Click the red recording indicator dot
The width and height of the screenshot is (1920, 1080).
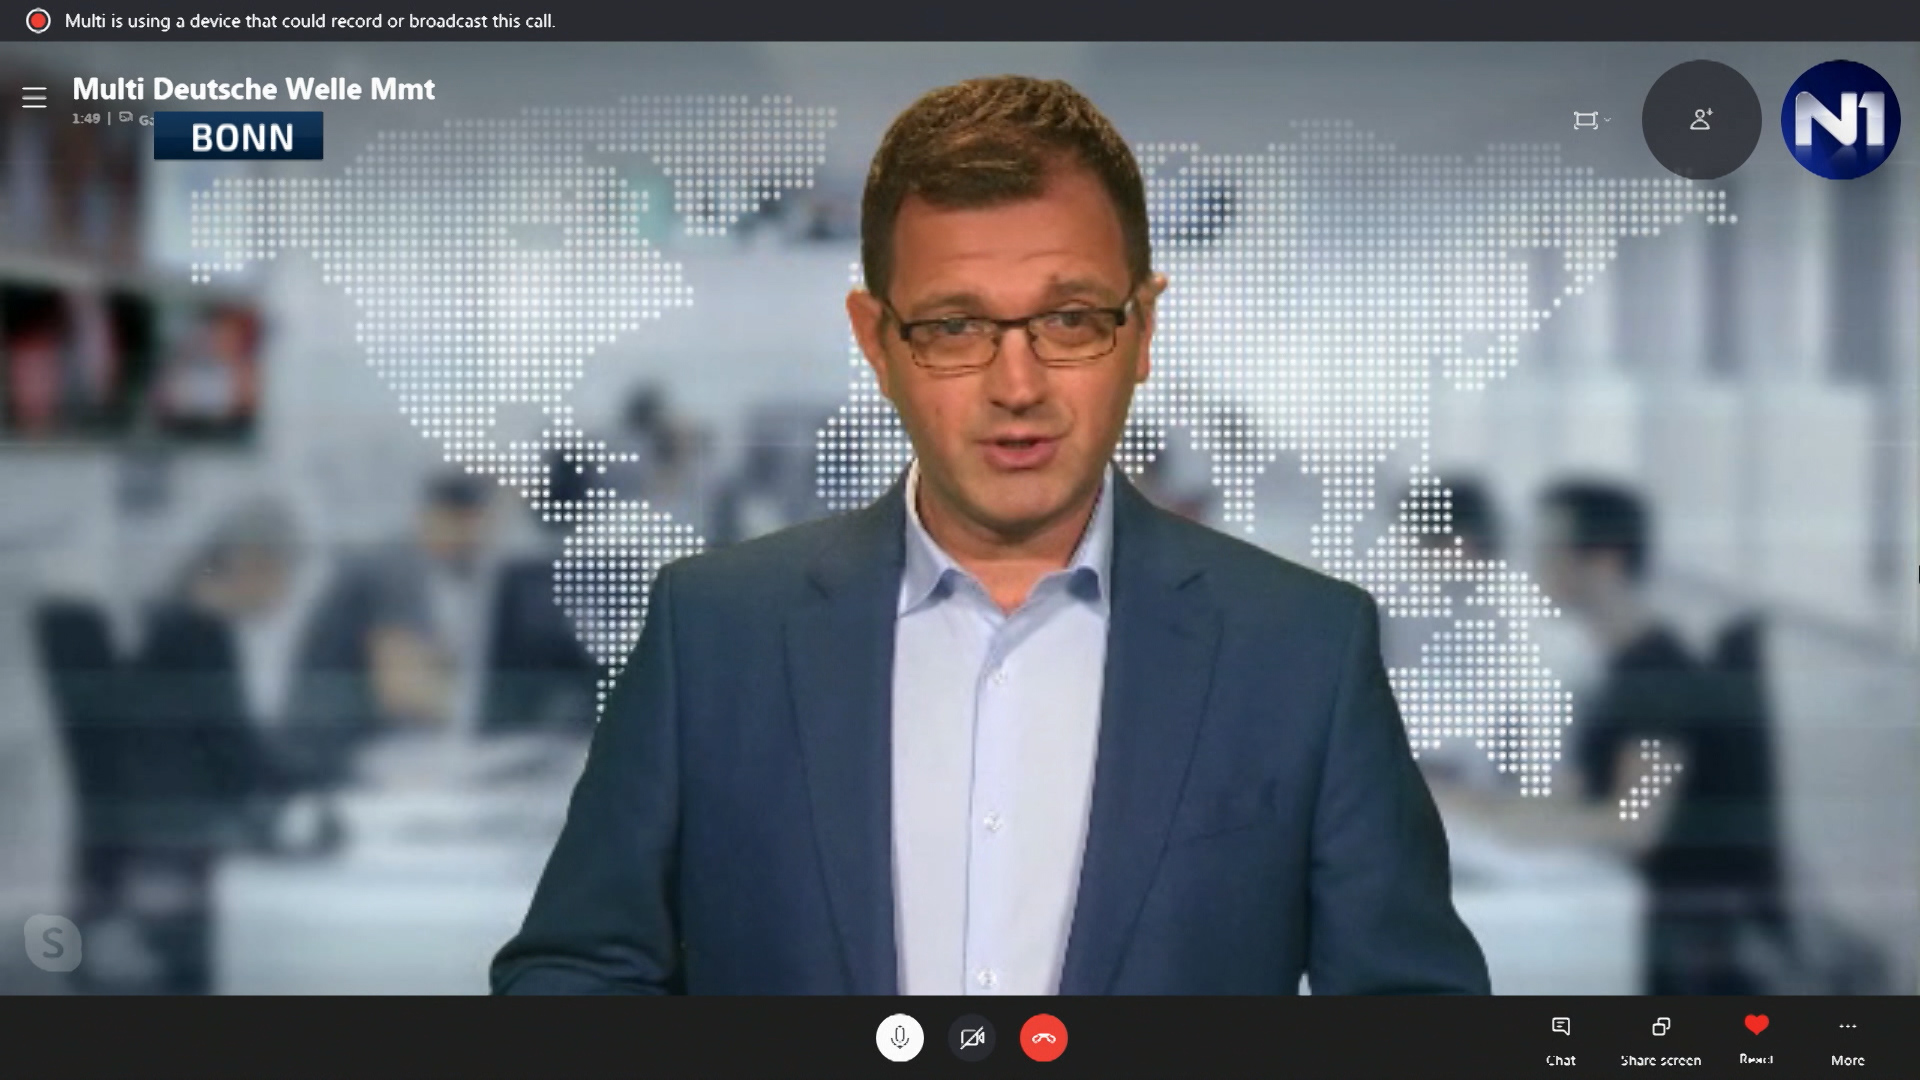point(38,21)
